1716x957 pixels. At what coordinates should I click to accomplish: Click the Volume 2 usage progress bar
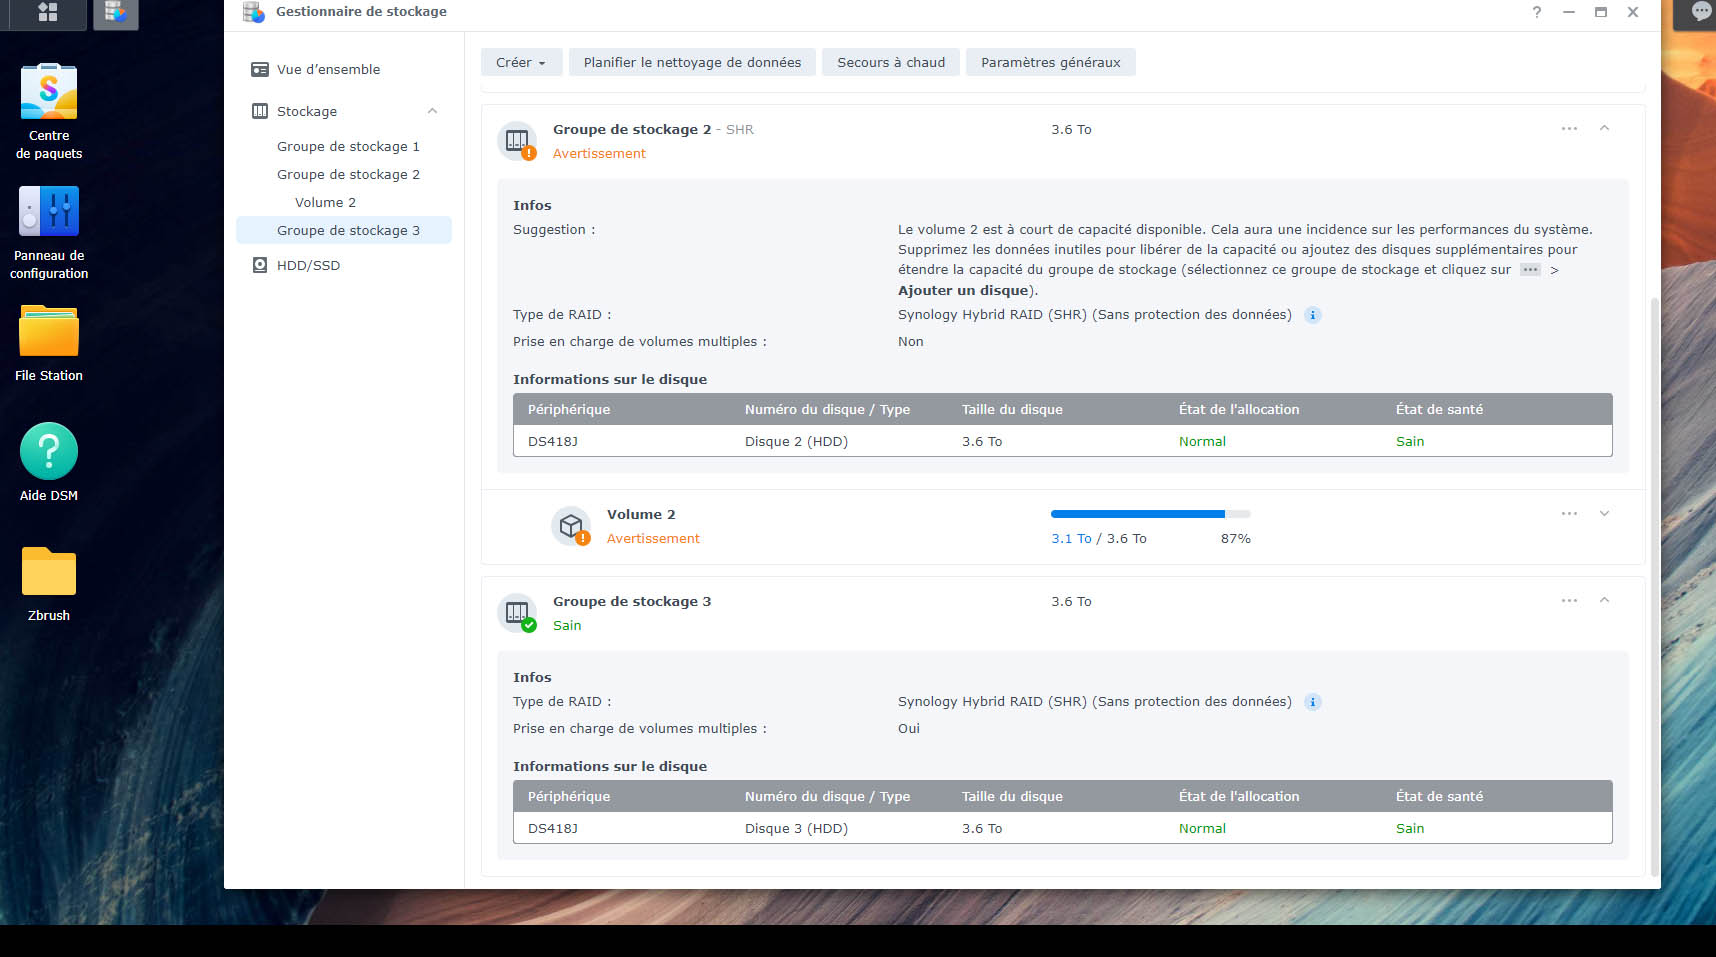tap(1150, 514)
